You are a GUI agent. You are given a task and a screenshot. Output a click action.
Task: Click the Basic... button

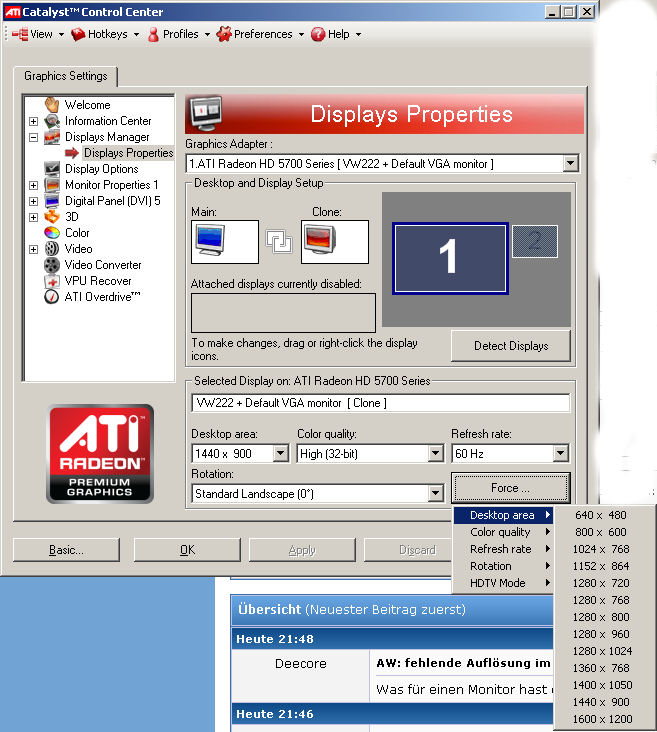click(x=66, y=550)
